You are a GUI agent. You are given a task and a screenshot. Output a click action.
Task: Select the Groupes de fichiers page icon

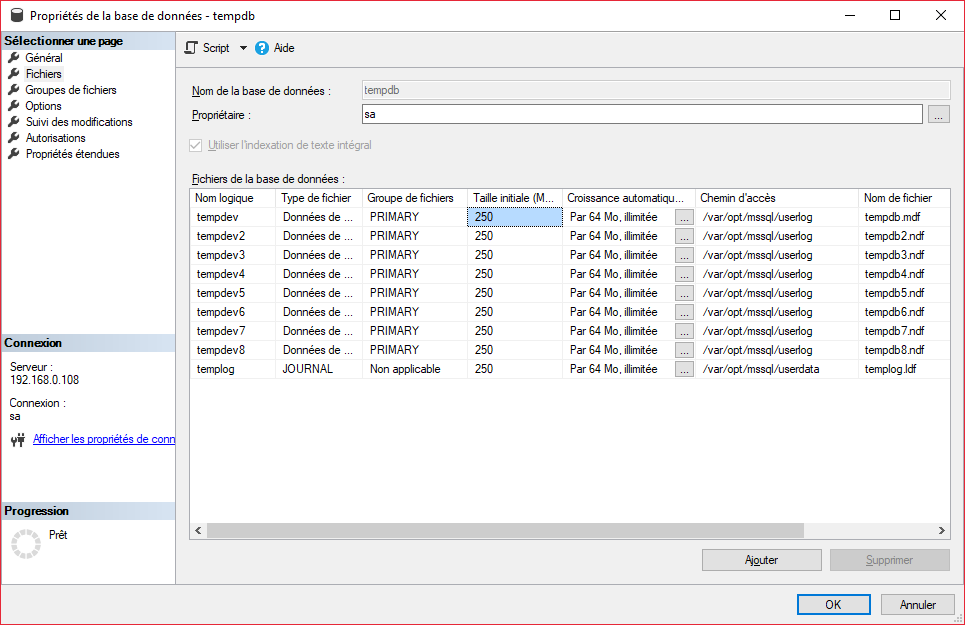point(14,90)
